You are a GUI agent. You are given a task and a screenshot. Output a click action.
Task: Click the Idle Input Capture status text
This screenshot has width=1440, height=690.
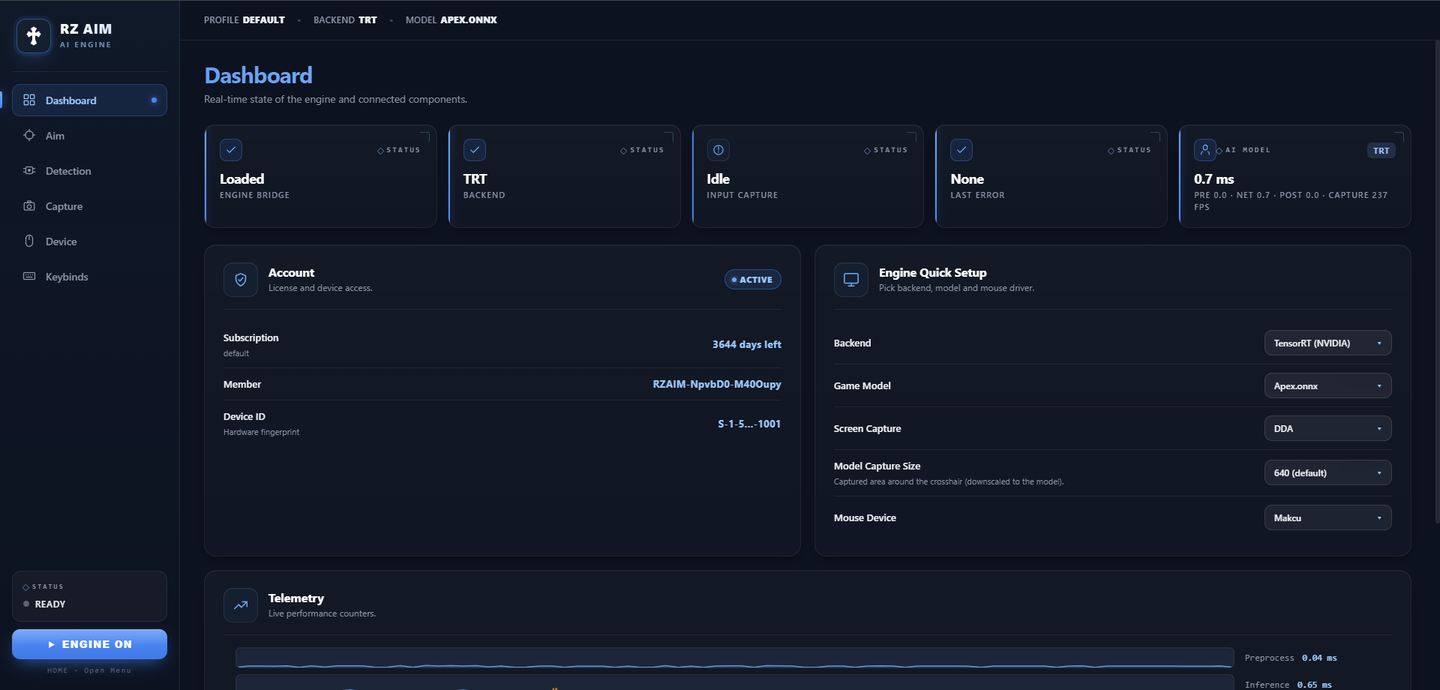718,179
